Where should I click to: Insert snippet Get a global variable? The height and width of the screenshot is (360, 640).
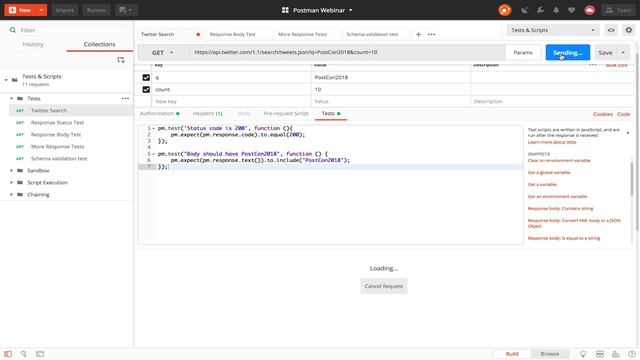pos(549,173)
